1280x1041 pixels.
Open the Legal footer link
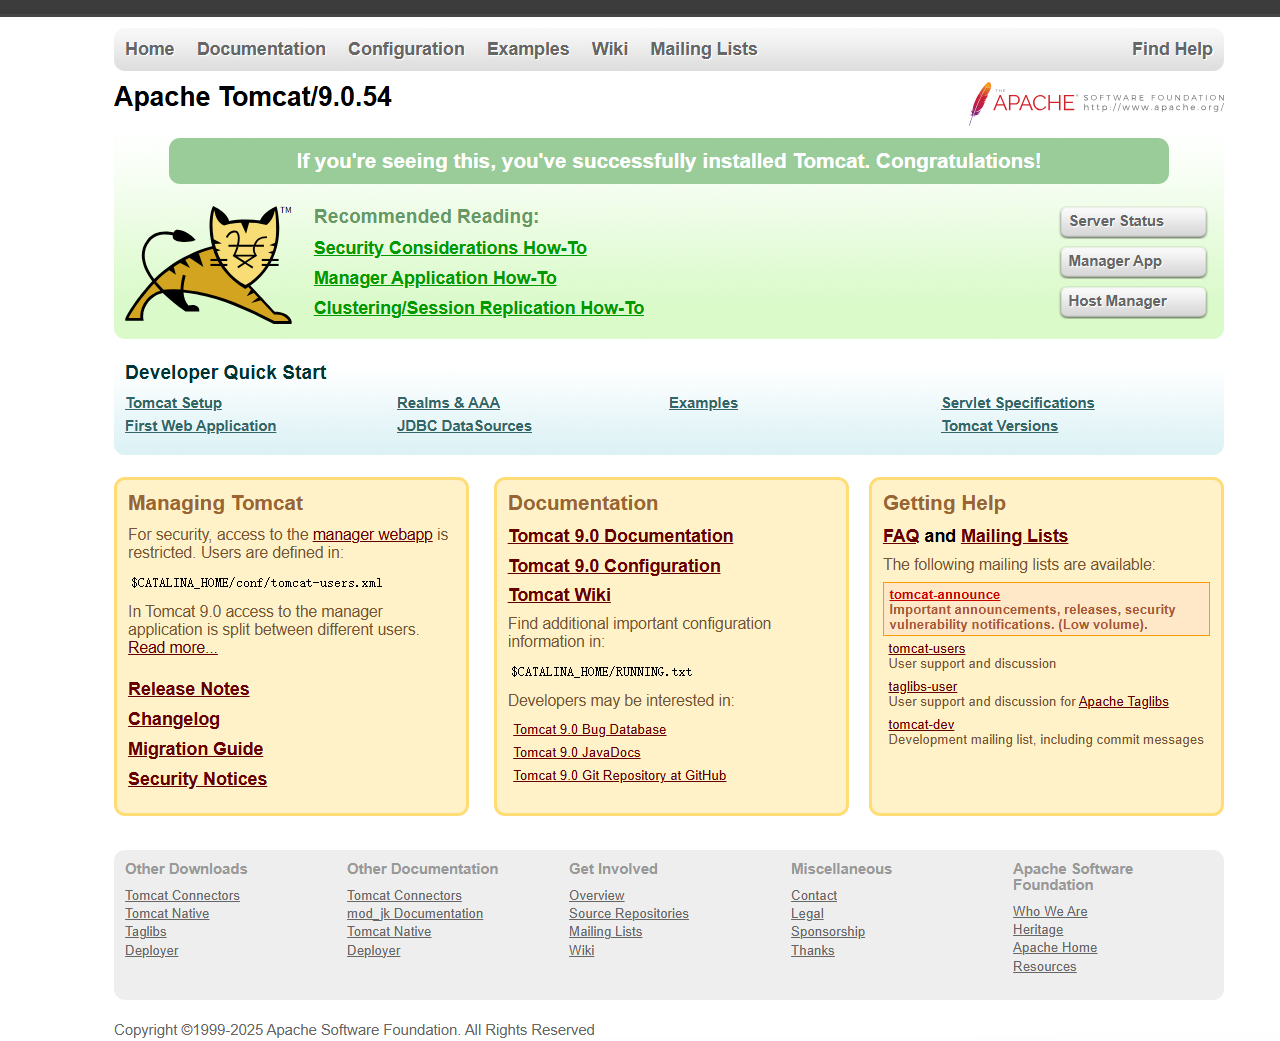[808, 914]
